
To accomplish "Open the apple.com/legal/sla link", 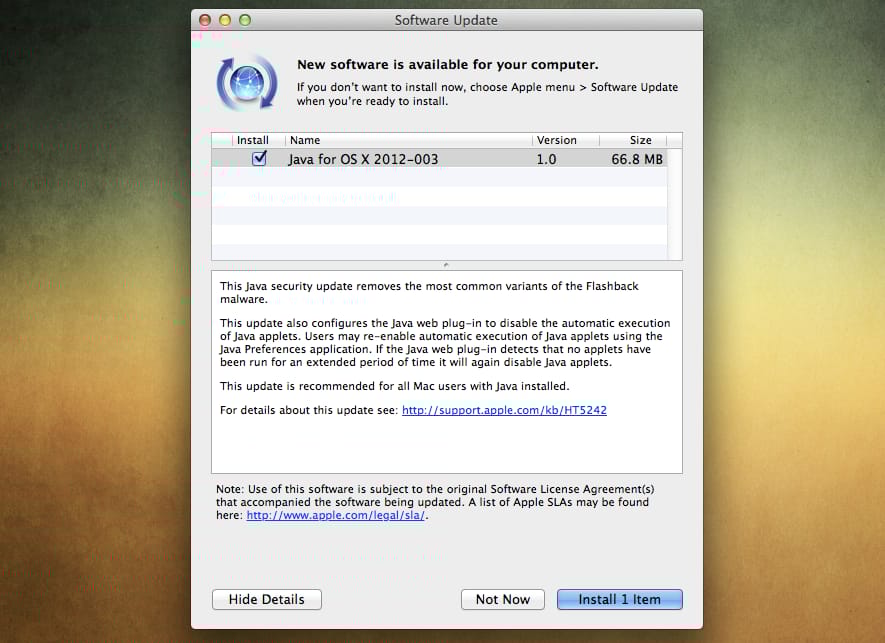I will [335, 515].
